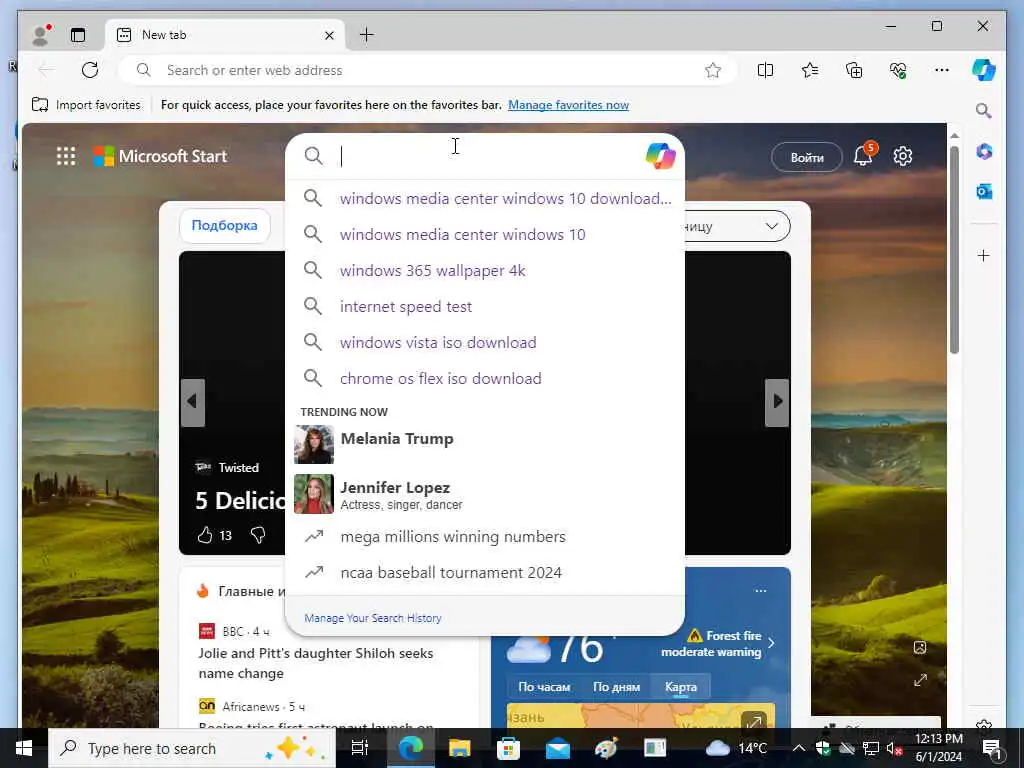This screenshot has height=768, width=1024.
Task: Select suggestion windows vista iso download
Action: coord(485,342)
